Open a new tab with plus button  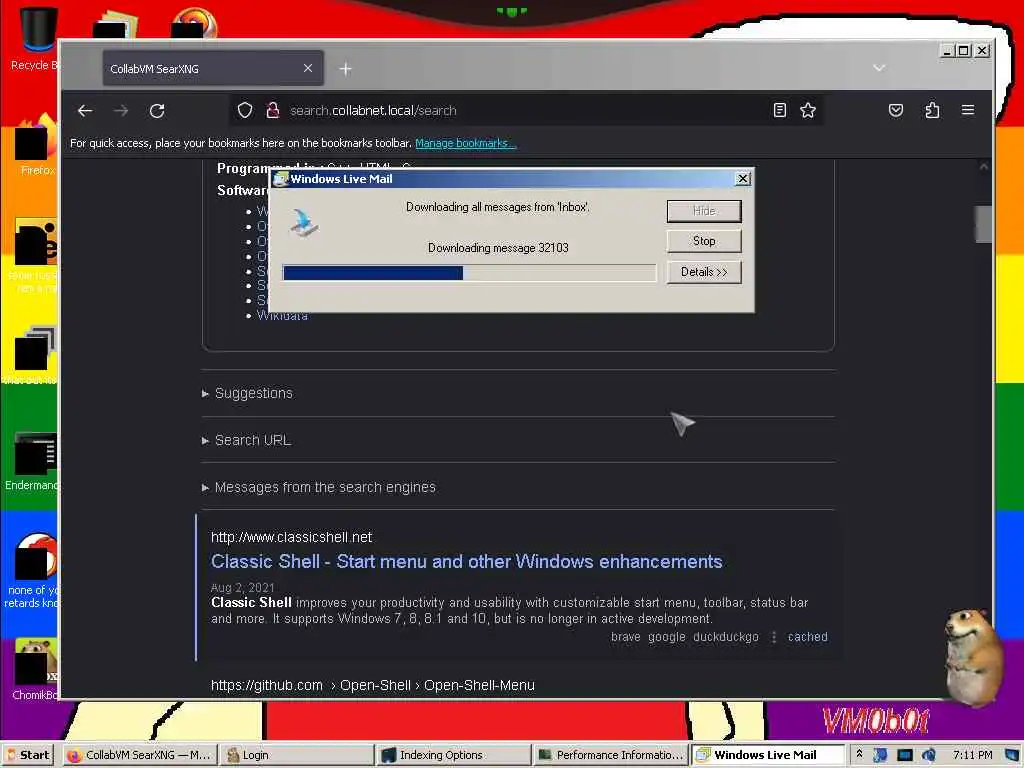[x=345, y=69]
